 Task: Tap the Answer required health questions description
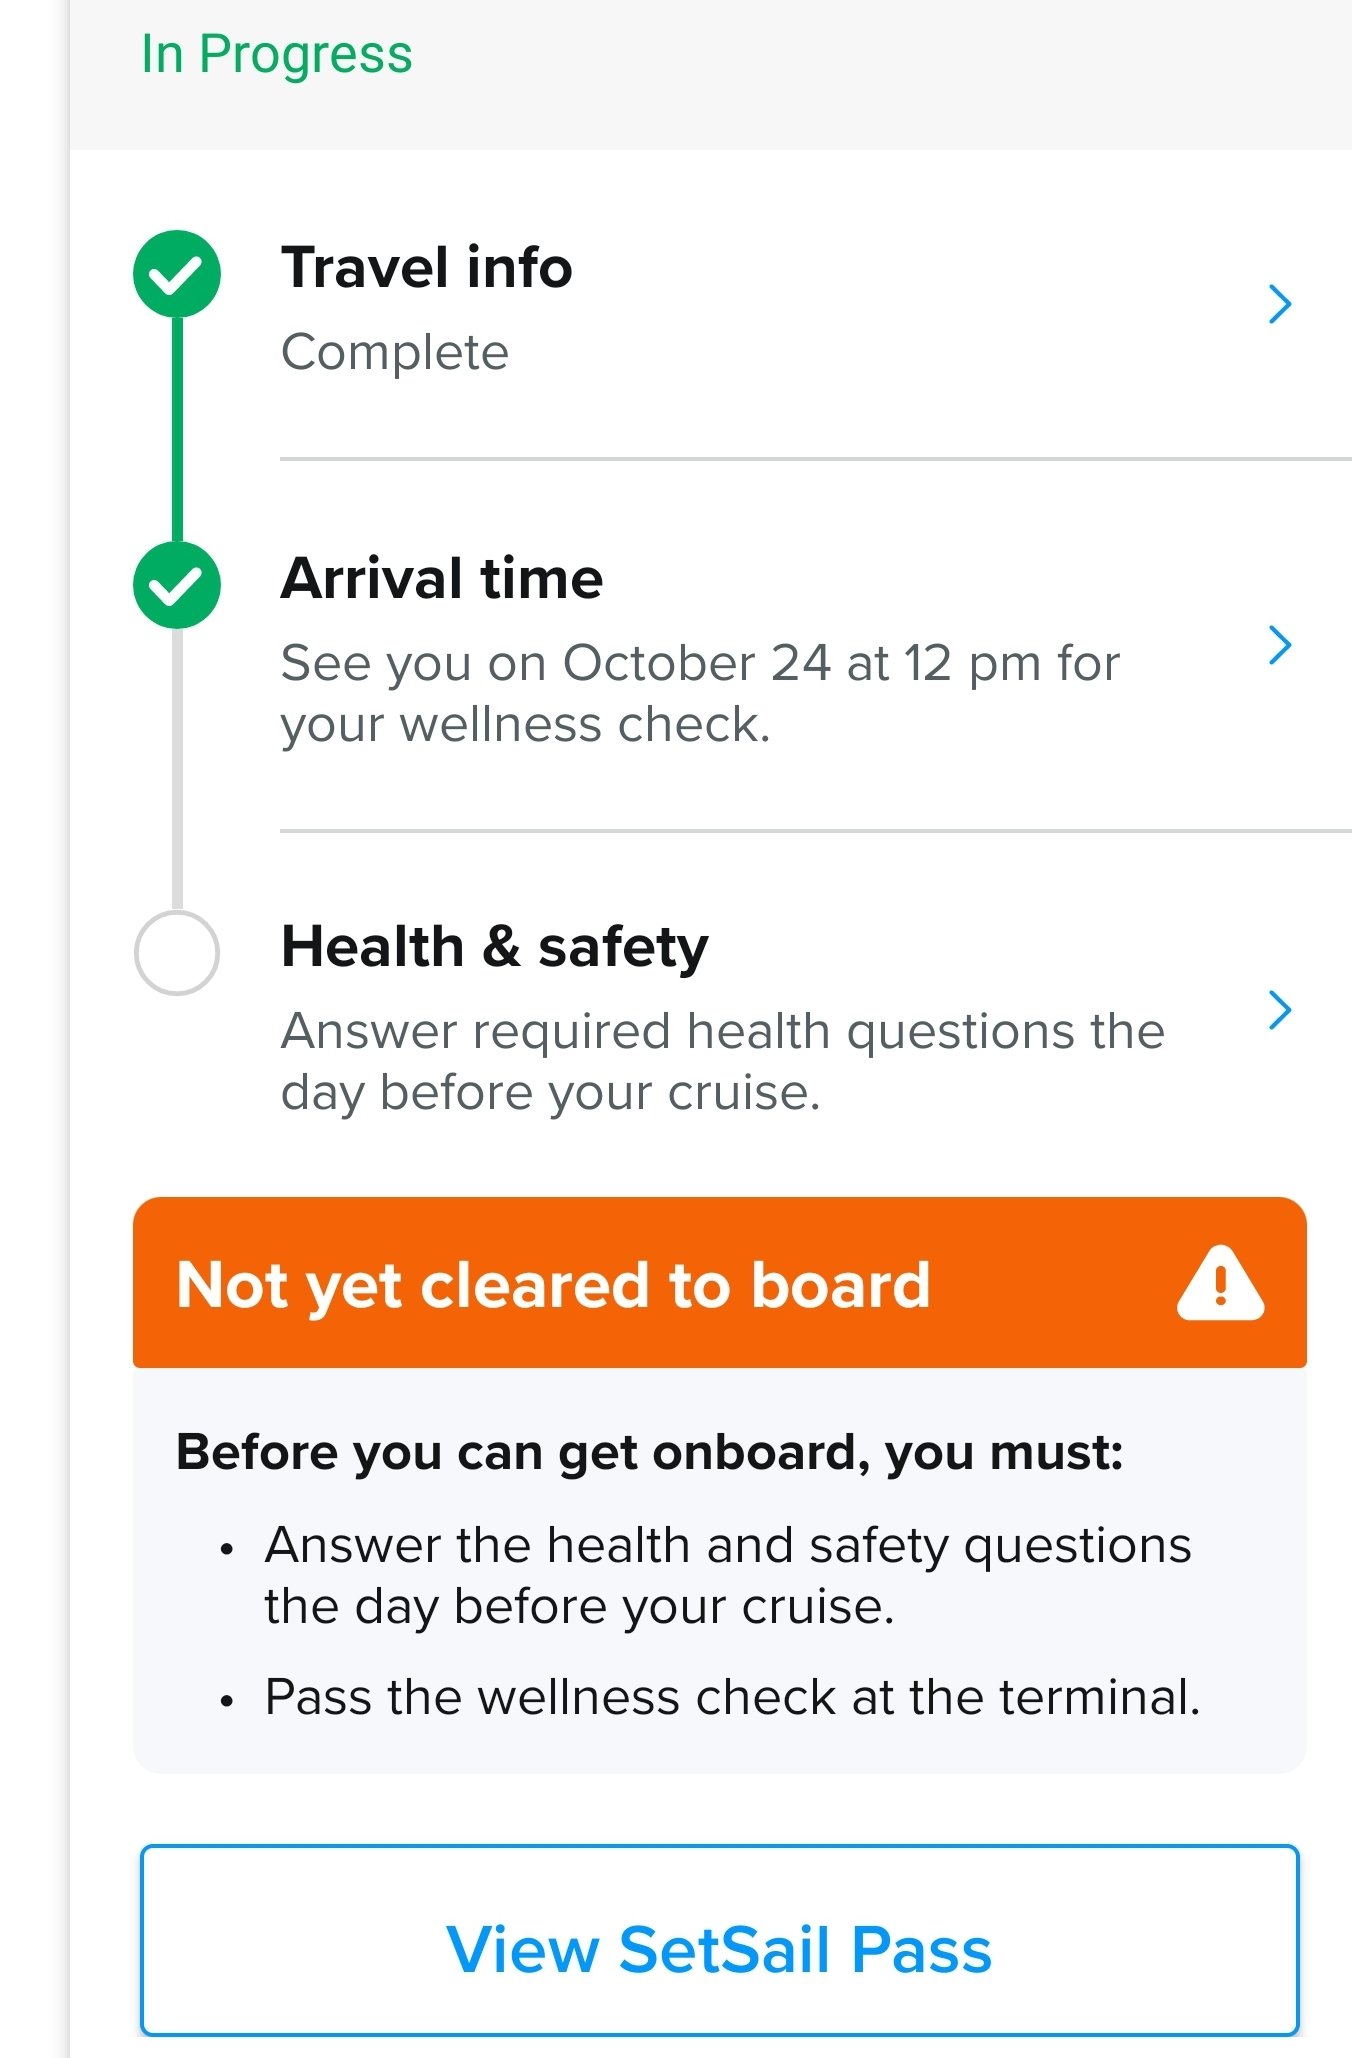point(723,1062)
